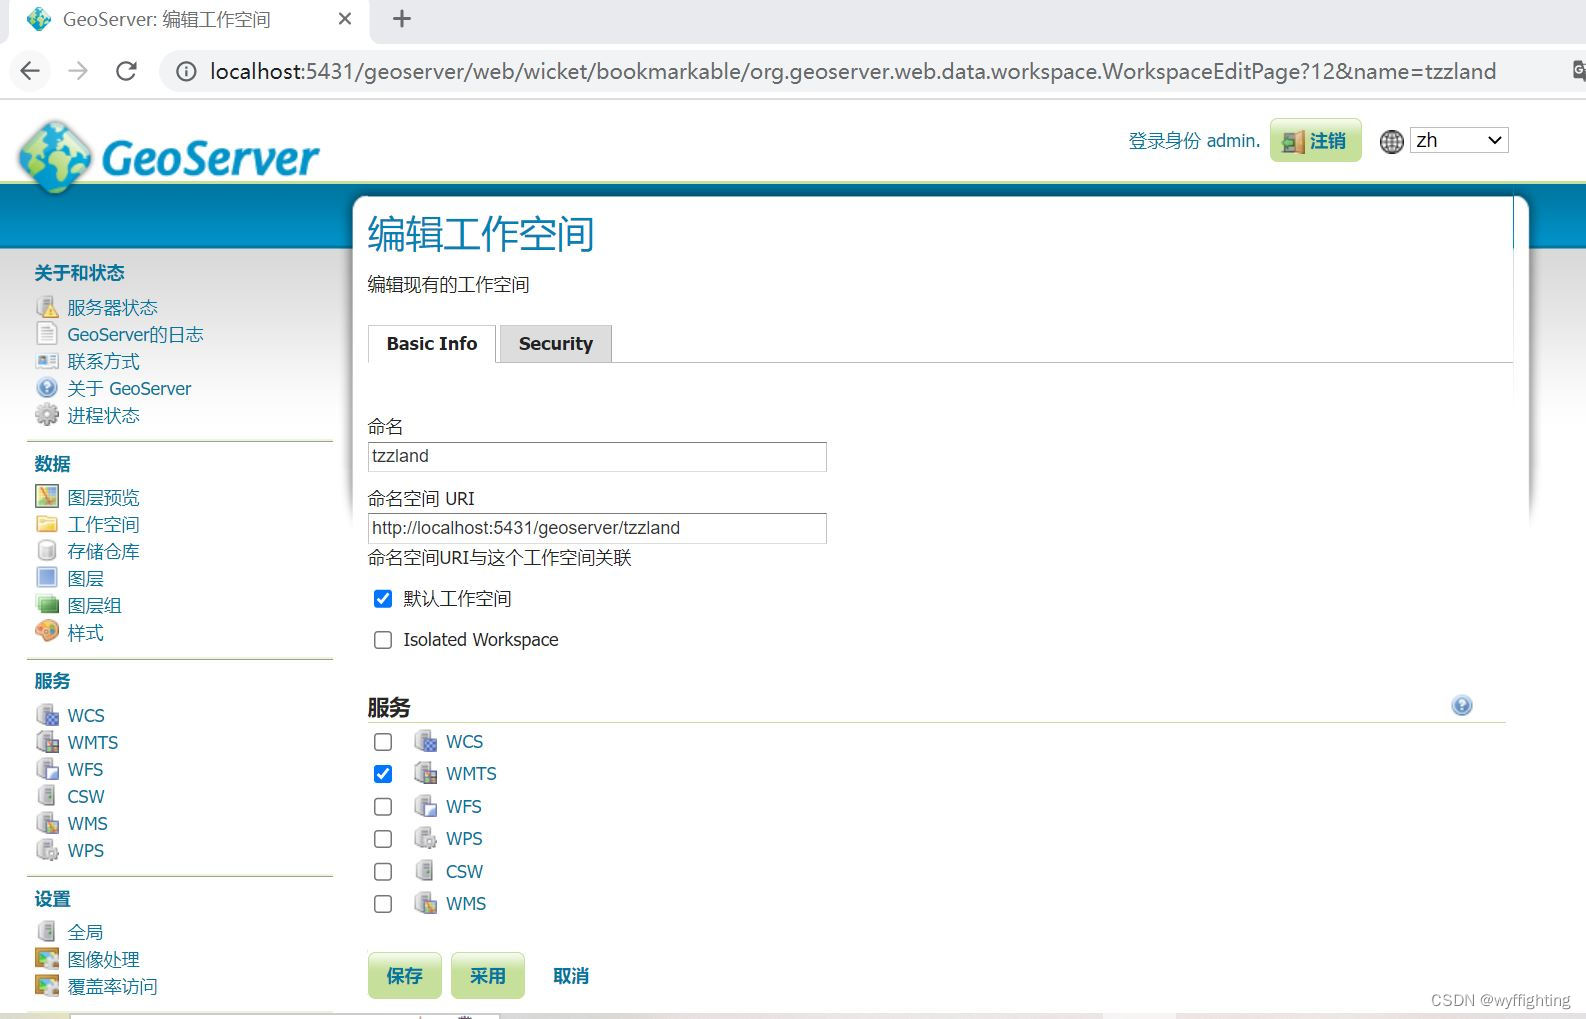The width and height of the screenshot is (1586, 1019).
Task: Click the 注销 logout button
Action: click(x=1315, y=140)
